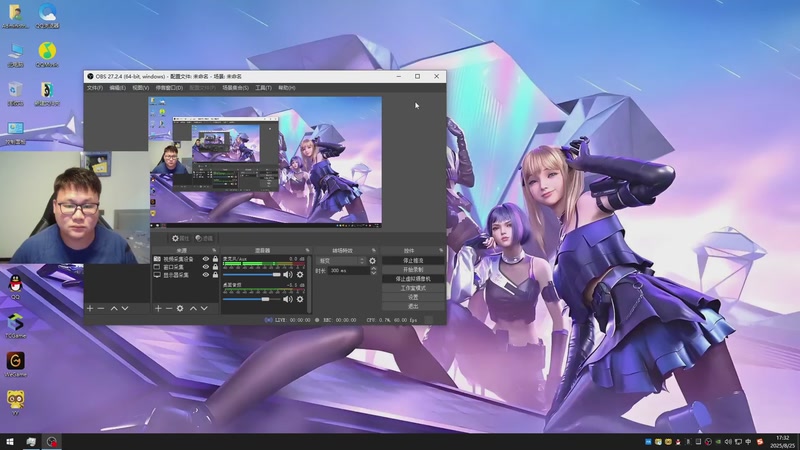Open the QQMusic desktop icon

(x=47, y=55)
